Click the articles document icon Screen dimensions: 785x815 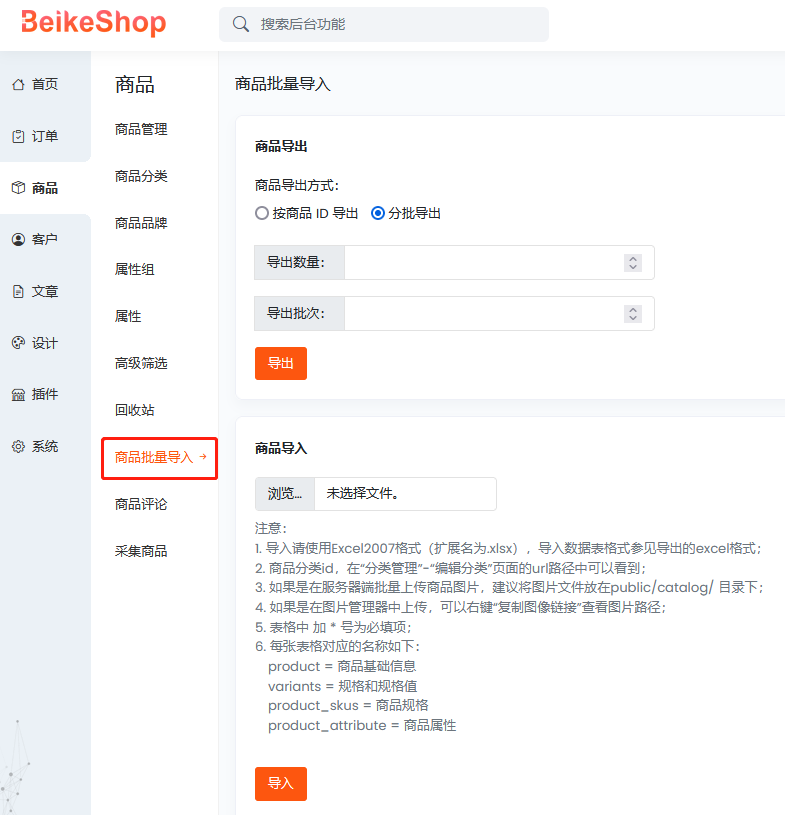coord(18,292)
